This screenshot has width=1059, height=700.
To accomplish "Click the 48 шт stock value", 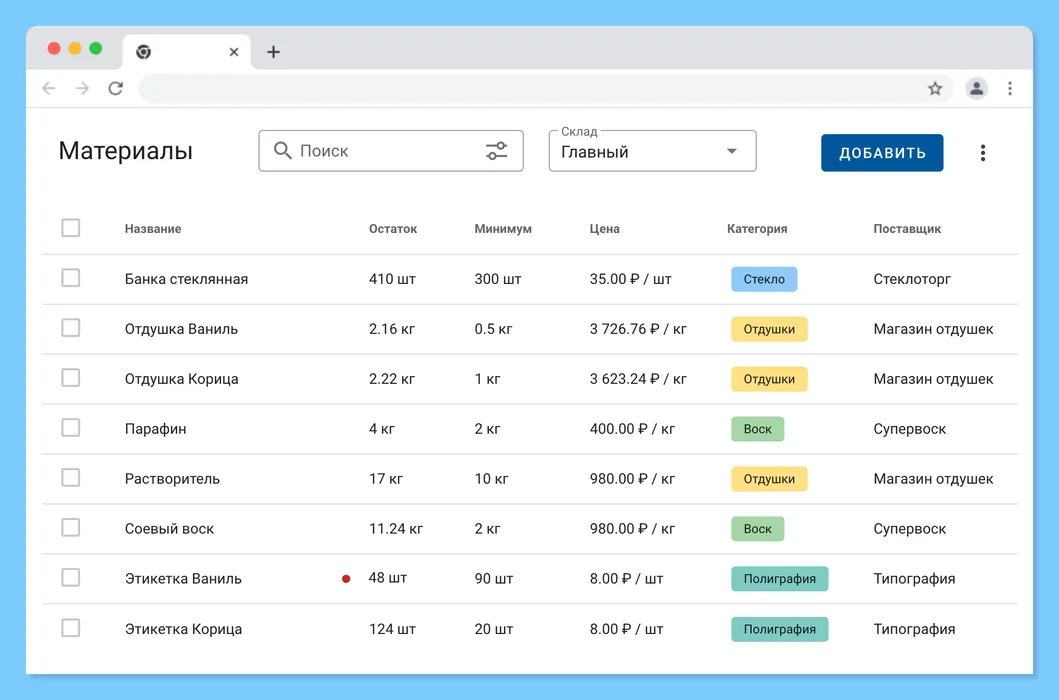I will pos(388,578).
